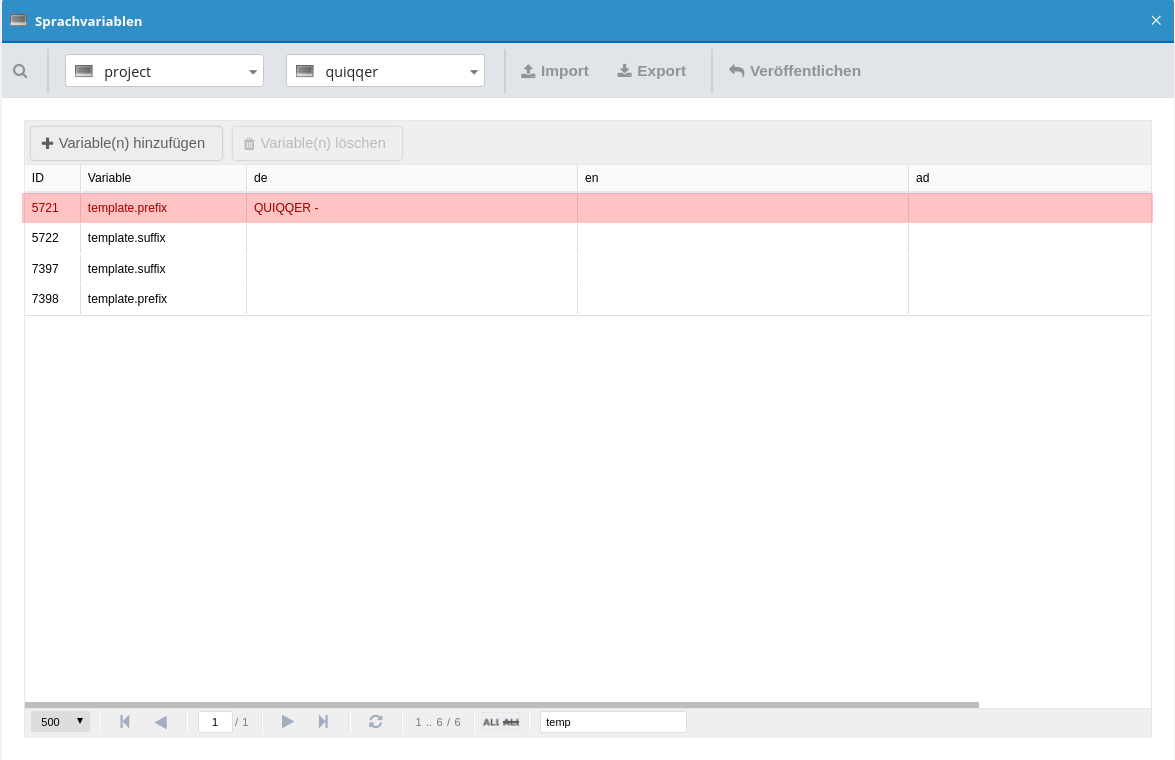Click Veröffentlichen to publish
This screenshot has width=1175, height=760.
click(794, 71)
